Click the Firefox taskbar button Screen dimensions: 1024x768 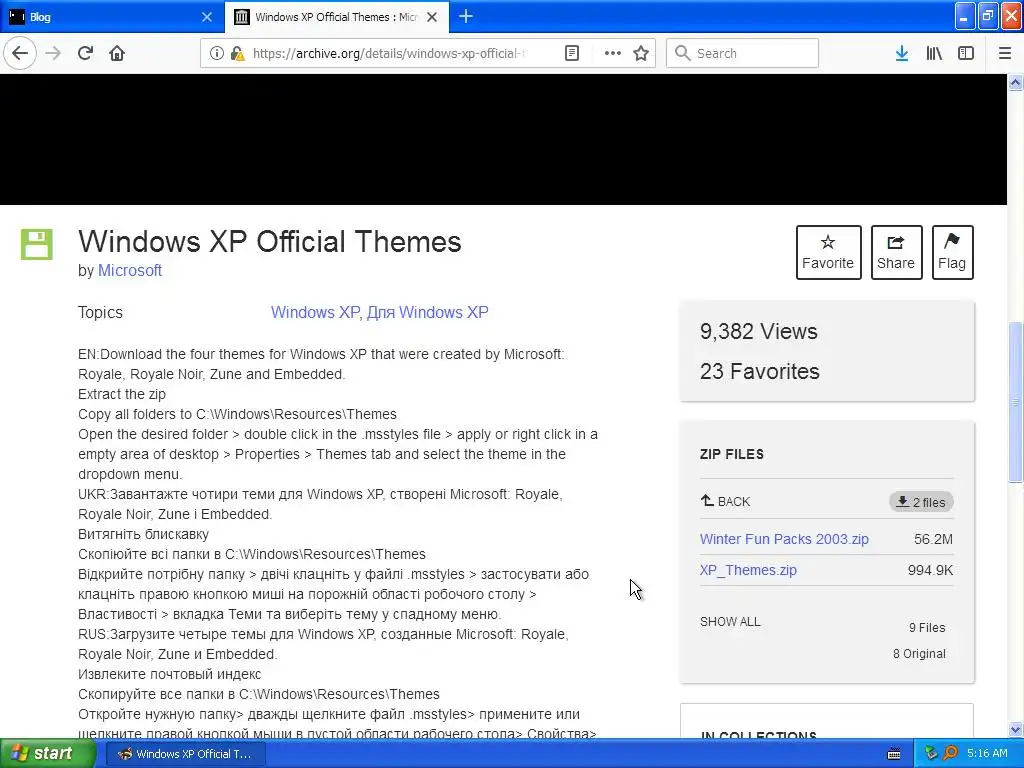(x=185, y=754)
